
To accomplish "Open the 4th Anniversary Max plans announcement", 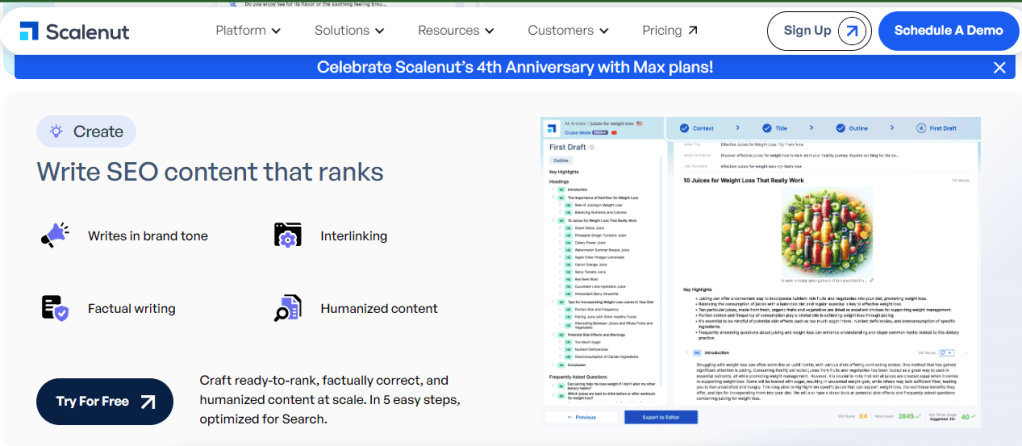I will point(515,68).
